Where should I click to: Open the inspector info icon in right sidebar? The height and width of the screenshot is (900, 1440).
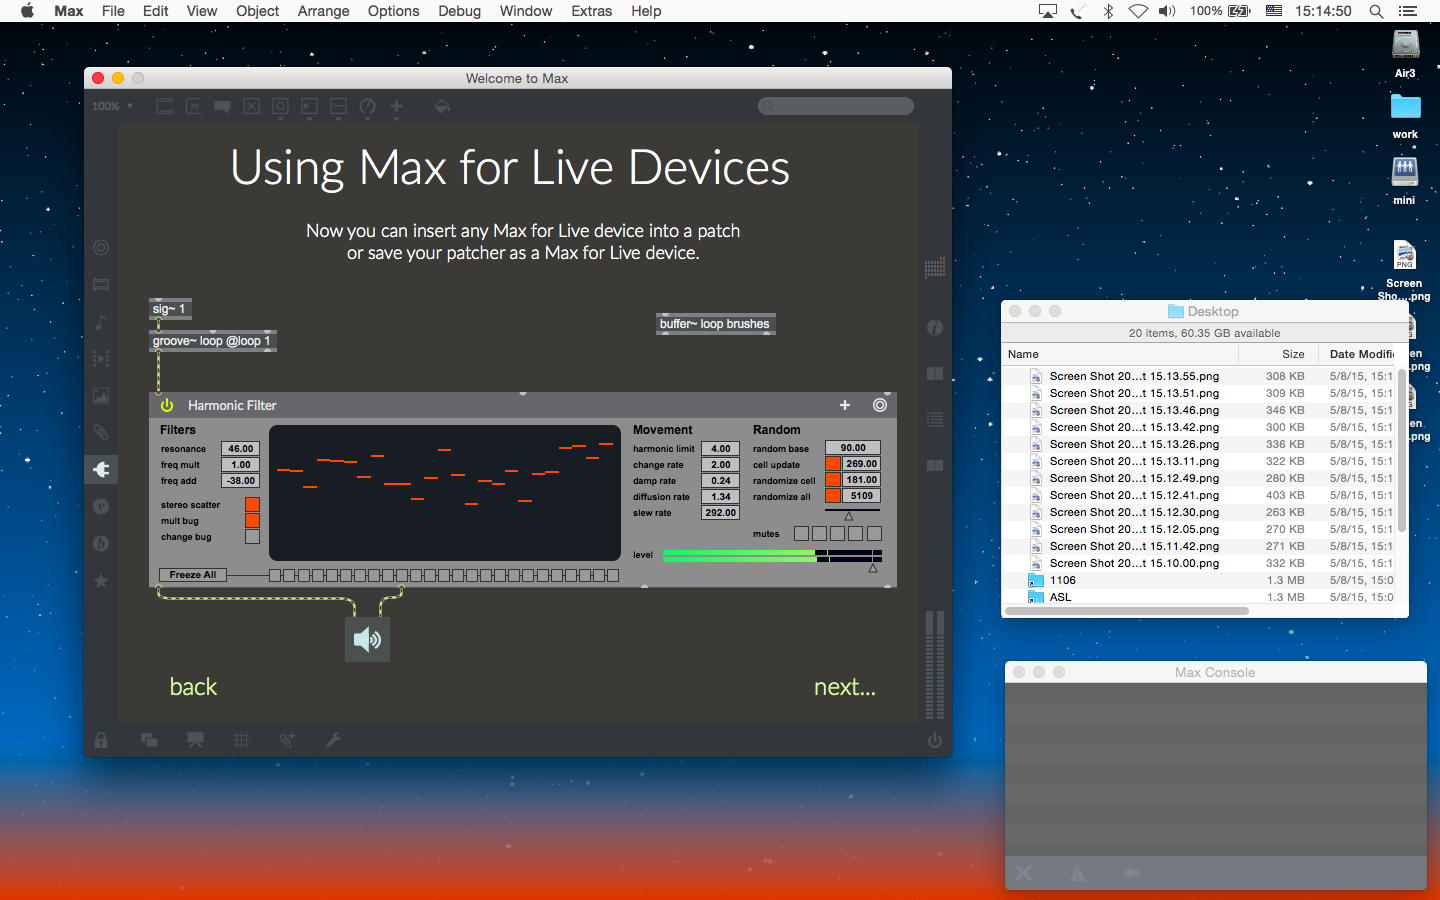[935, 328]
